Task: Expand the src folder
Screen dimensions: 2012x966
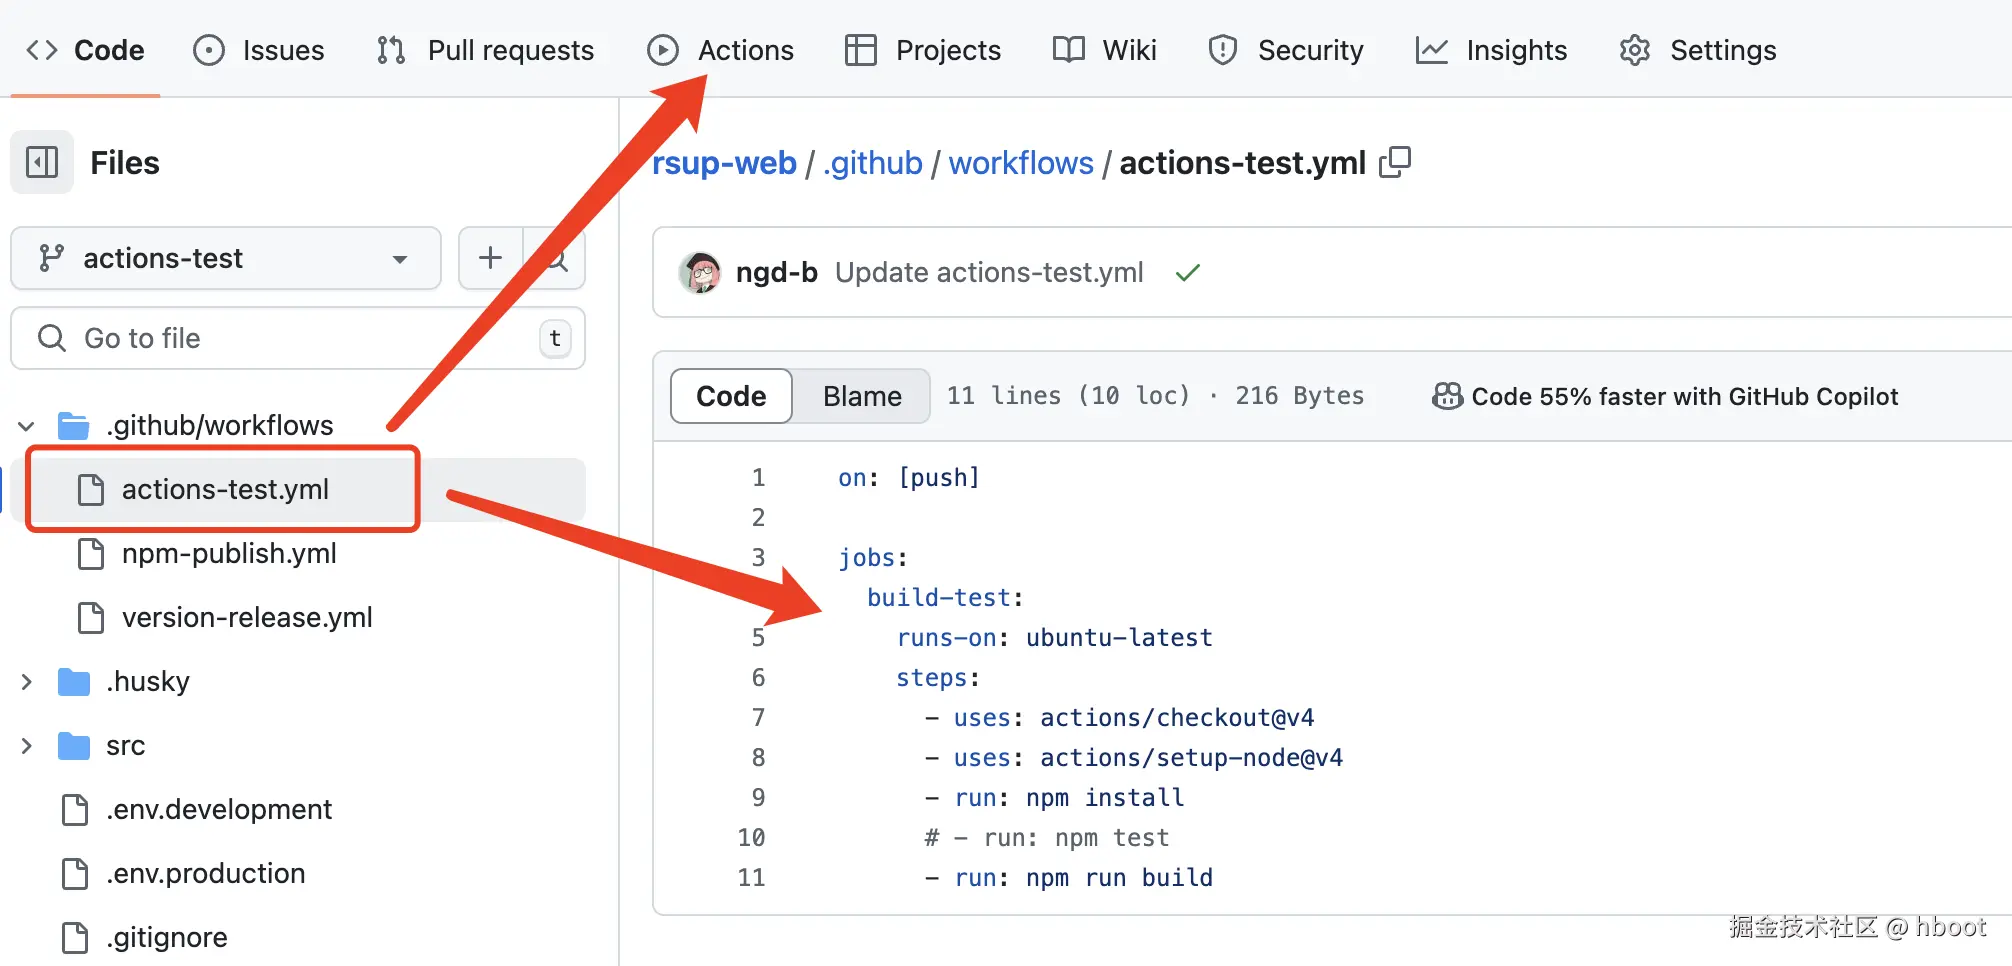Action: point(27,746)
